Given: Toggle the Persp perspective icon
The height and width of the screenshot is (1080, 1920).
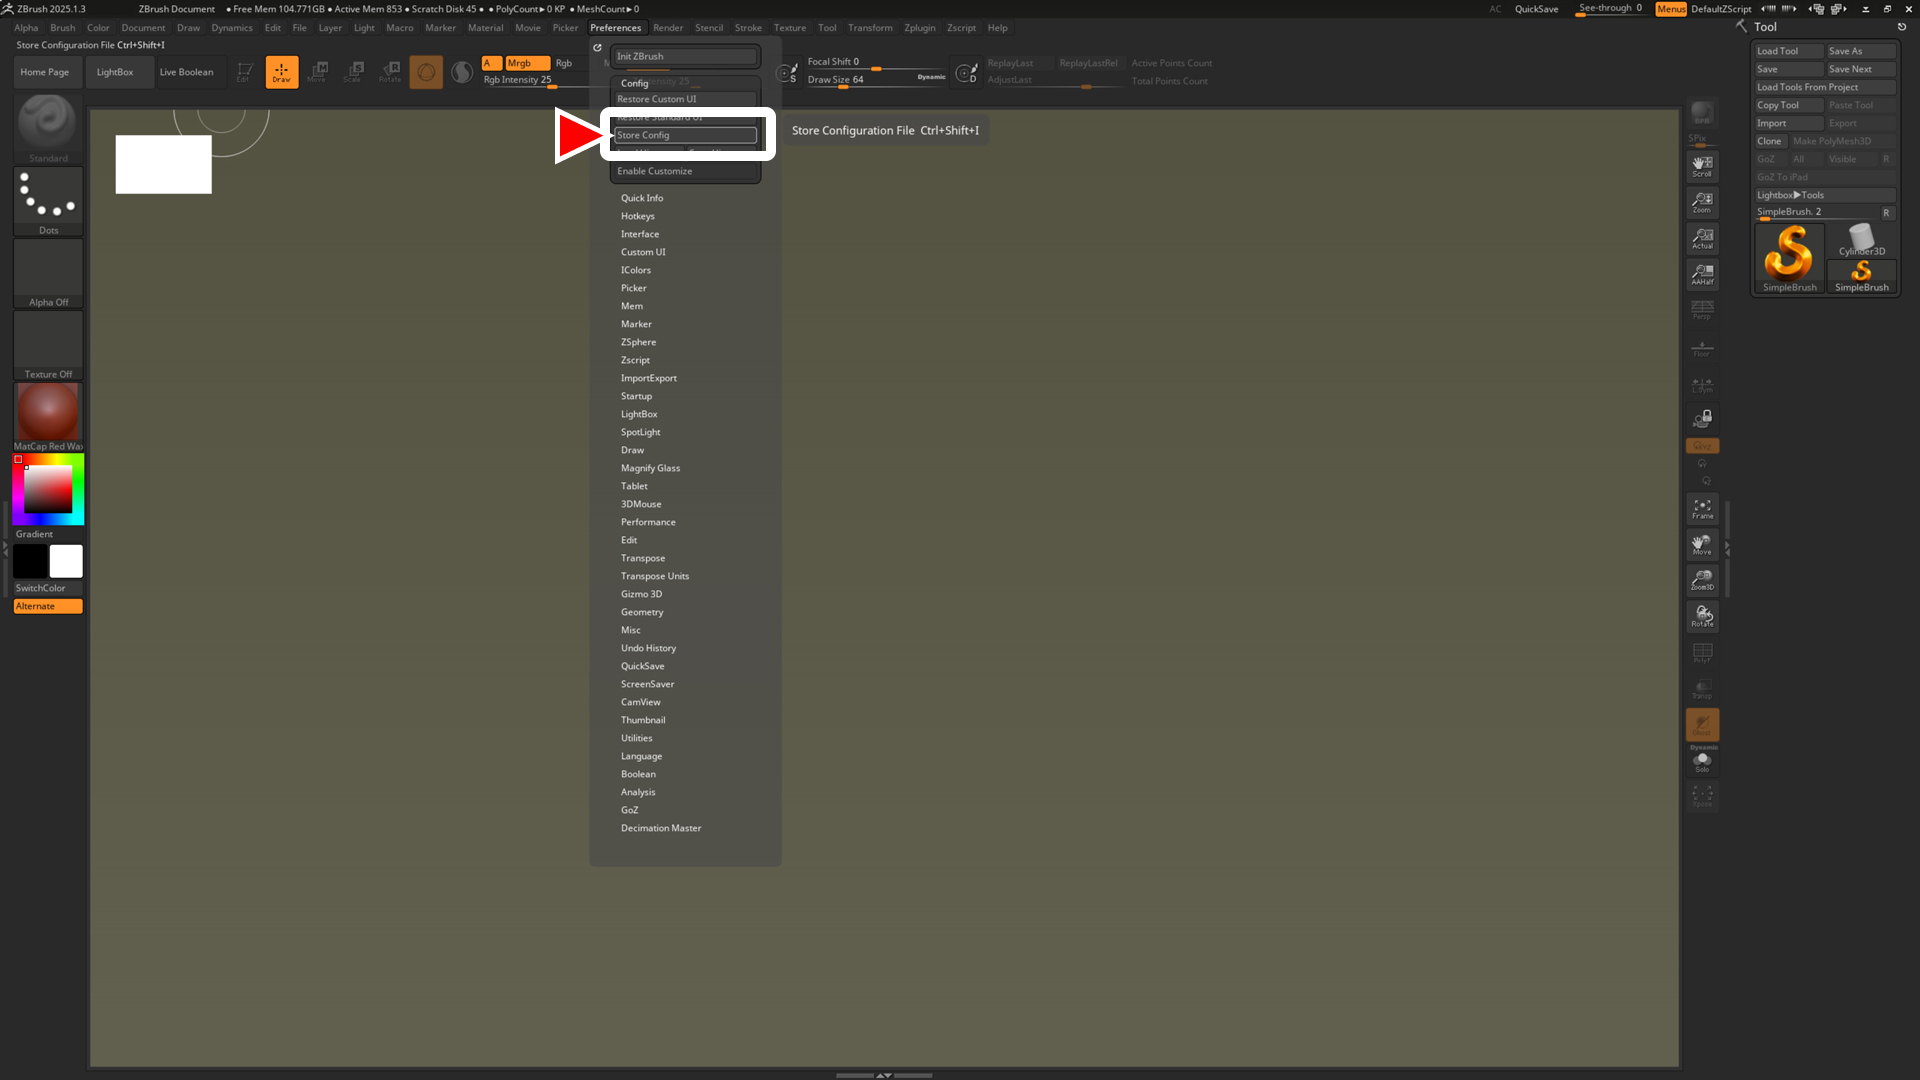Looking at the screenshot, I should [x=1702, y=310].
